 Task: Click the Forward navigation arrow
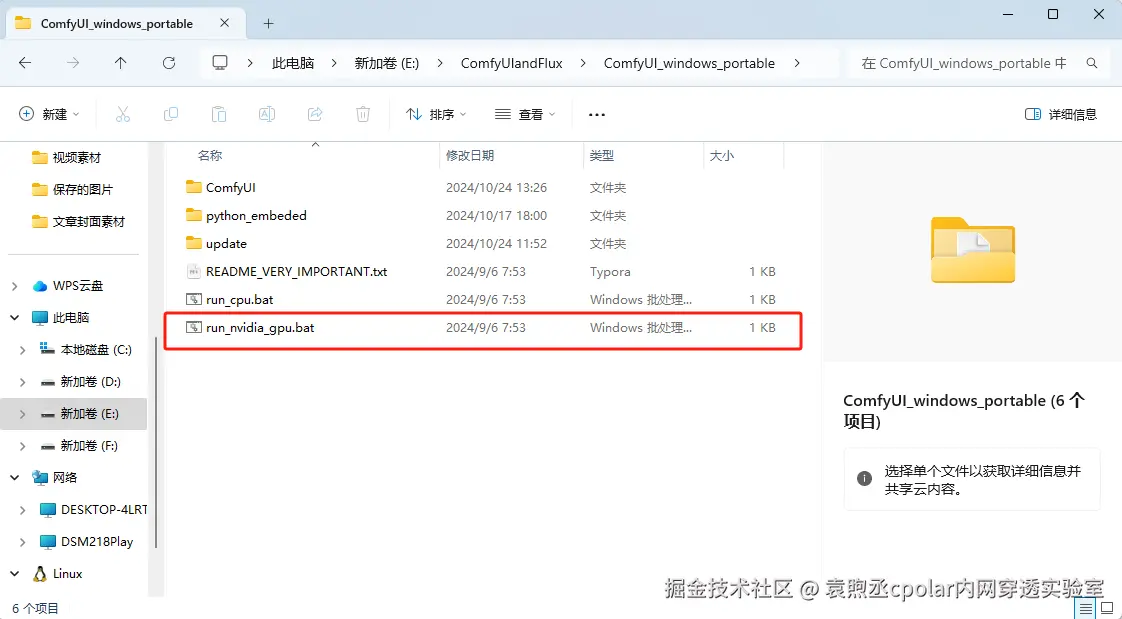click(73, 63)
